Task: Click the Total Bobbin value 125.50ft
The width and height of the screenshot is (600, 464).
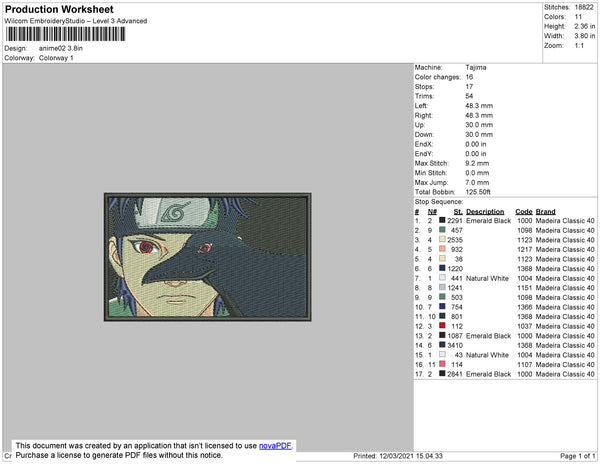Action: coord(478,192)
